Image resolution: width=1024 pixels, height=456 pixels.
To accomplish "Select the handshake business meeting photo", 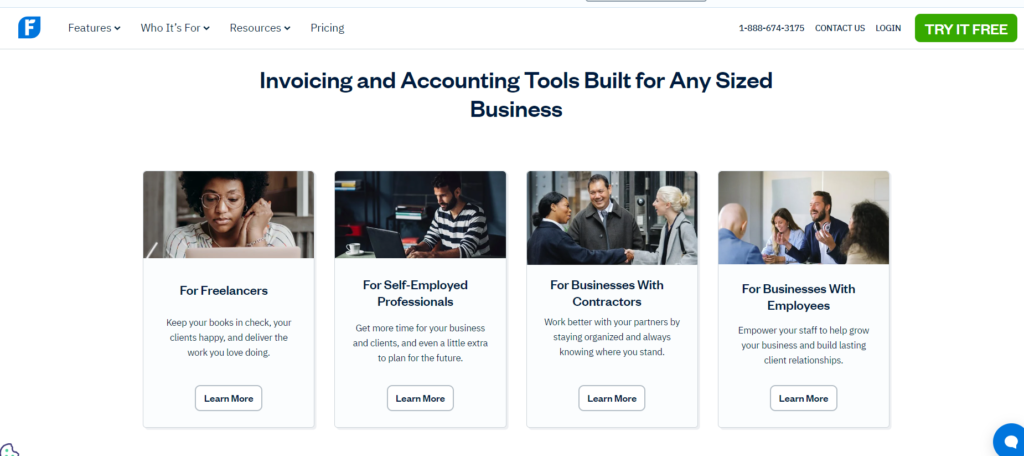I will [612, 218].
